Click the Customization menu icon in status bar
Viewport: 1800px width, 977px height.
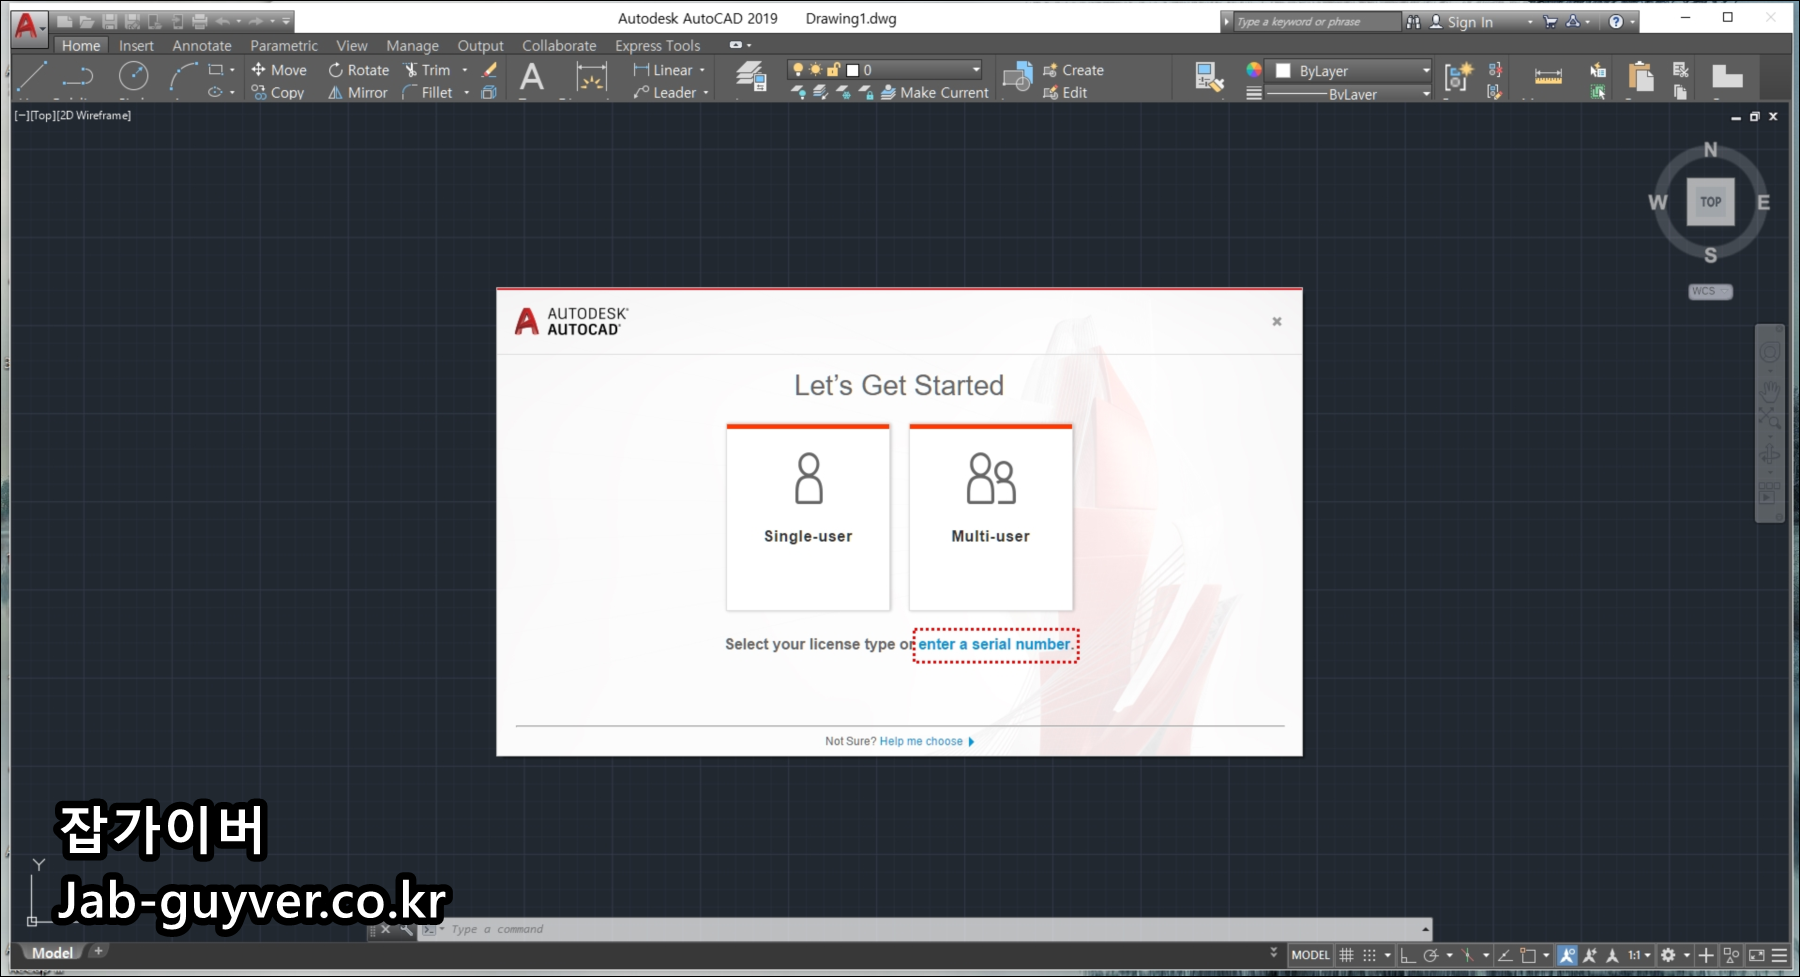[x=1779, y=955]
